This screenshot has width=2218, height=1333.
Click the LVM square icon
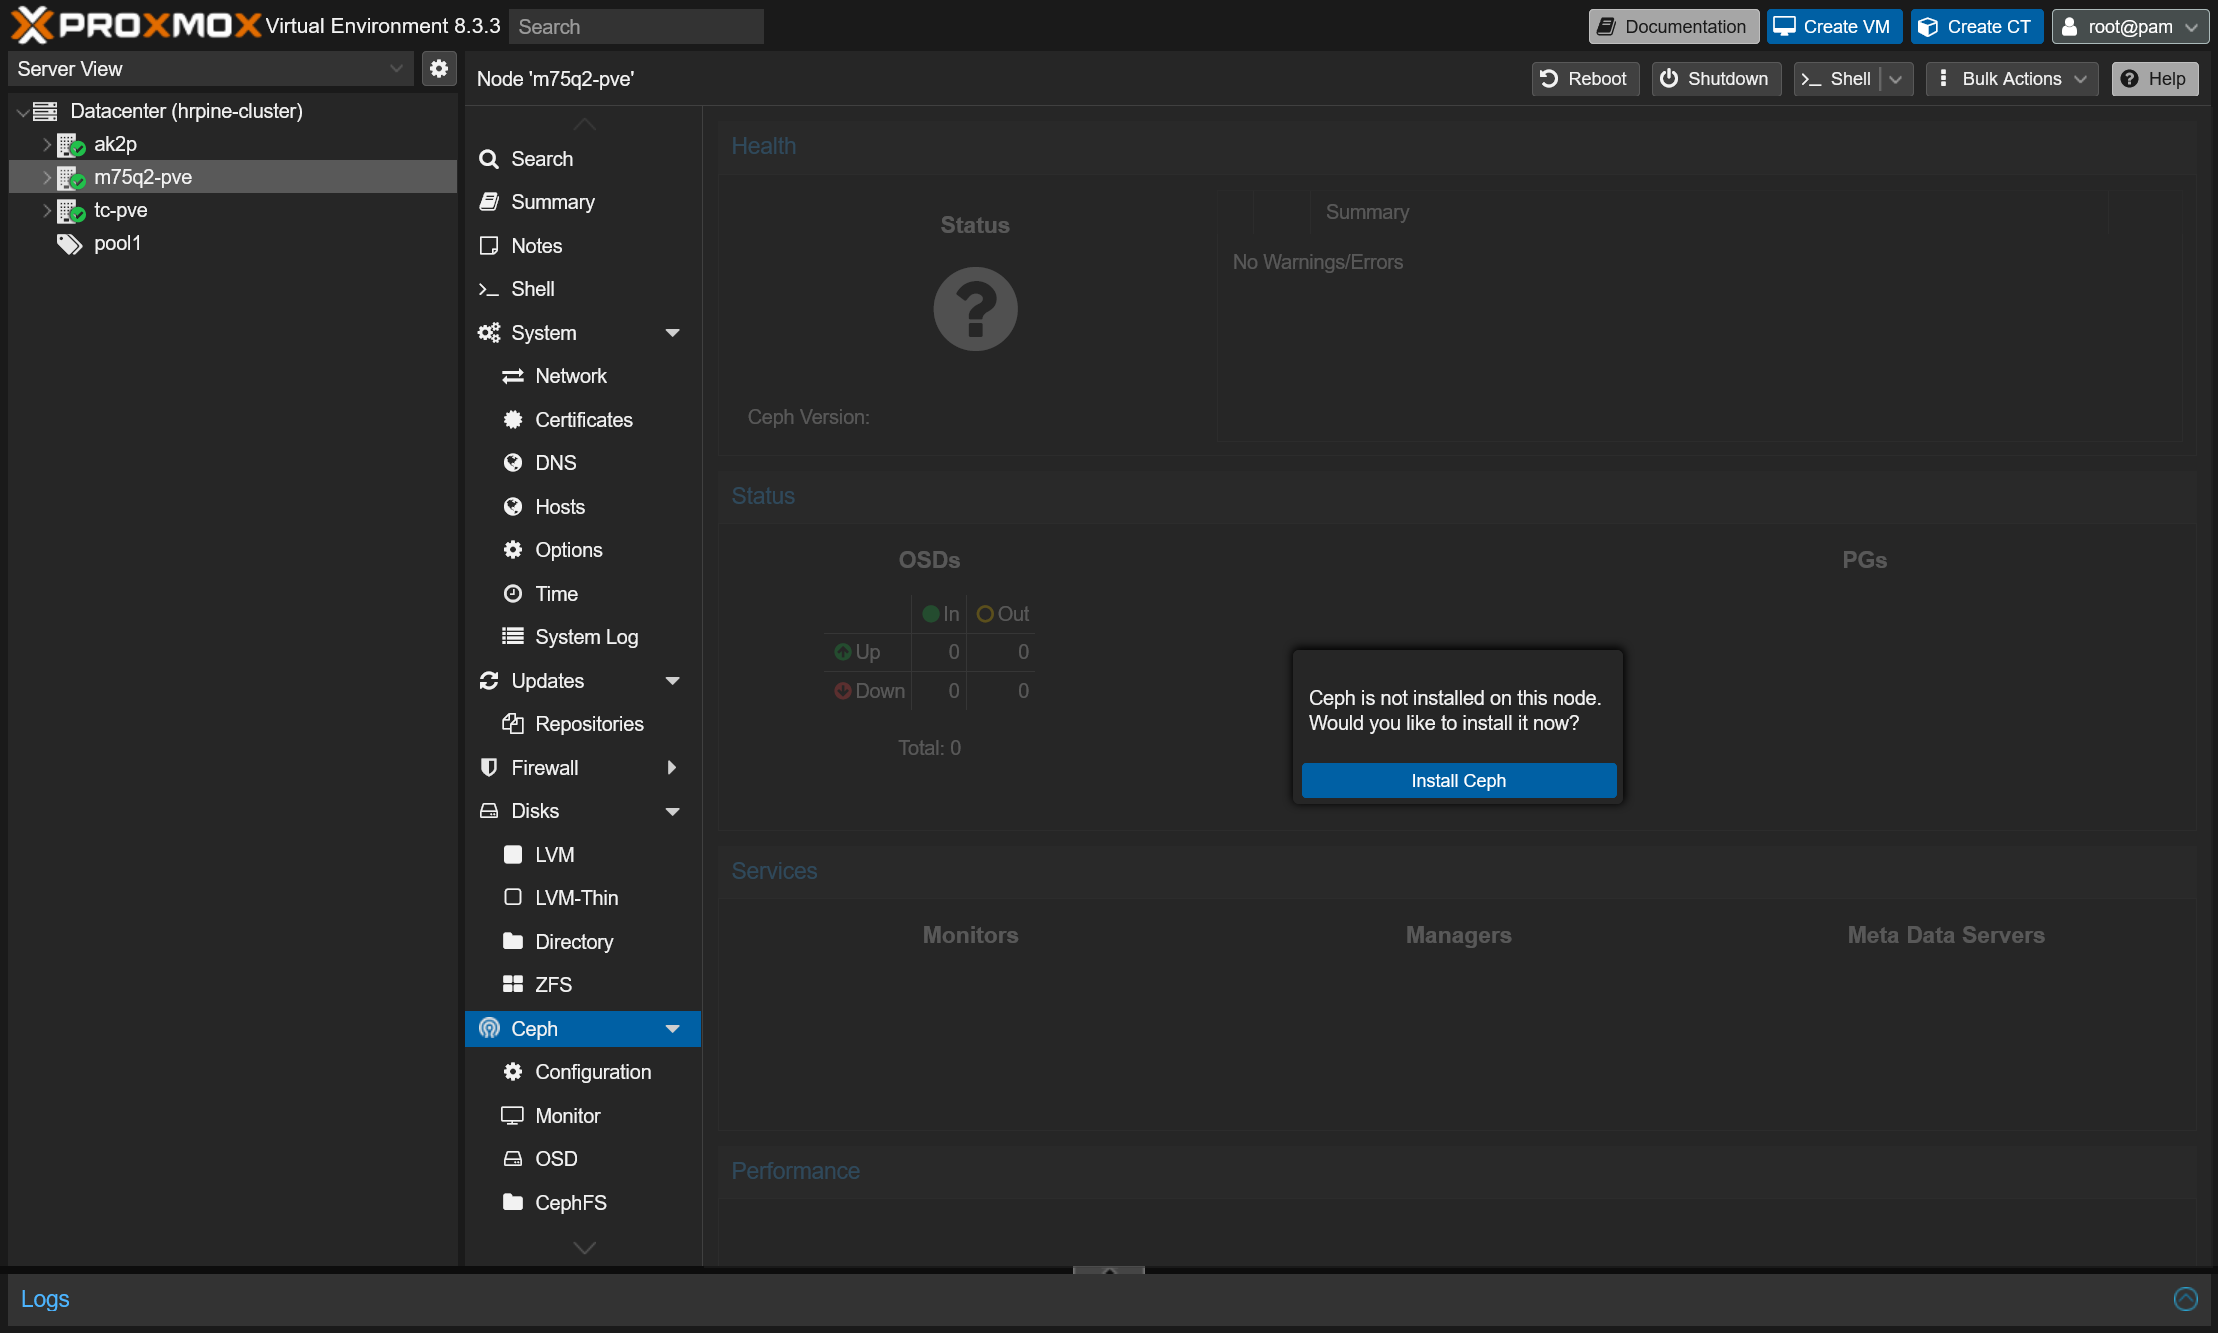click(x=513, y=855)
